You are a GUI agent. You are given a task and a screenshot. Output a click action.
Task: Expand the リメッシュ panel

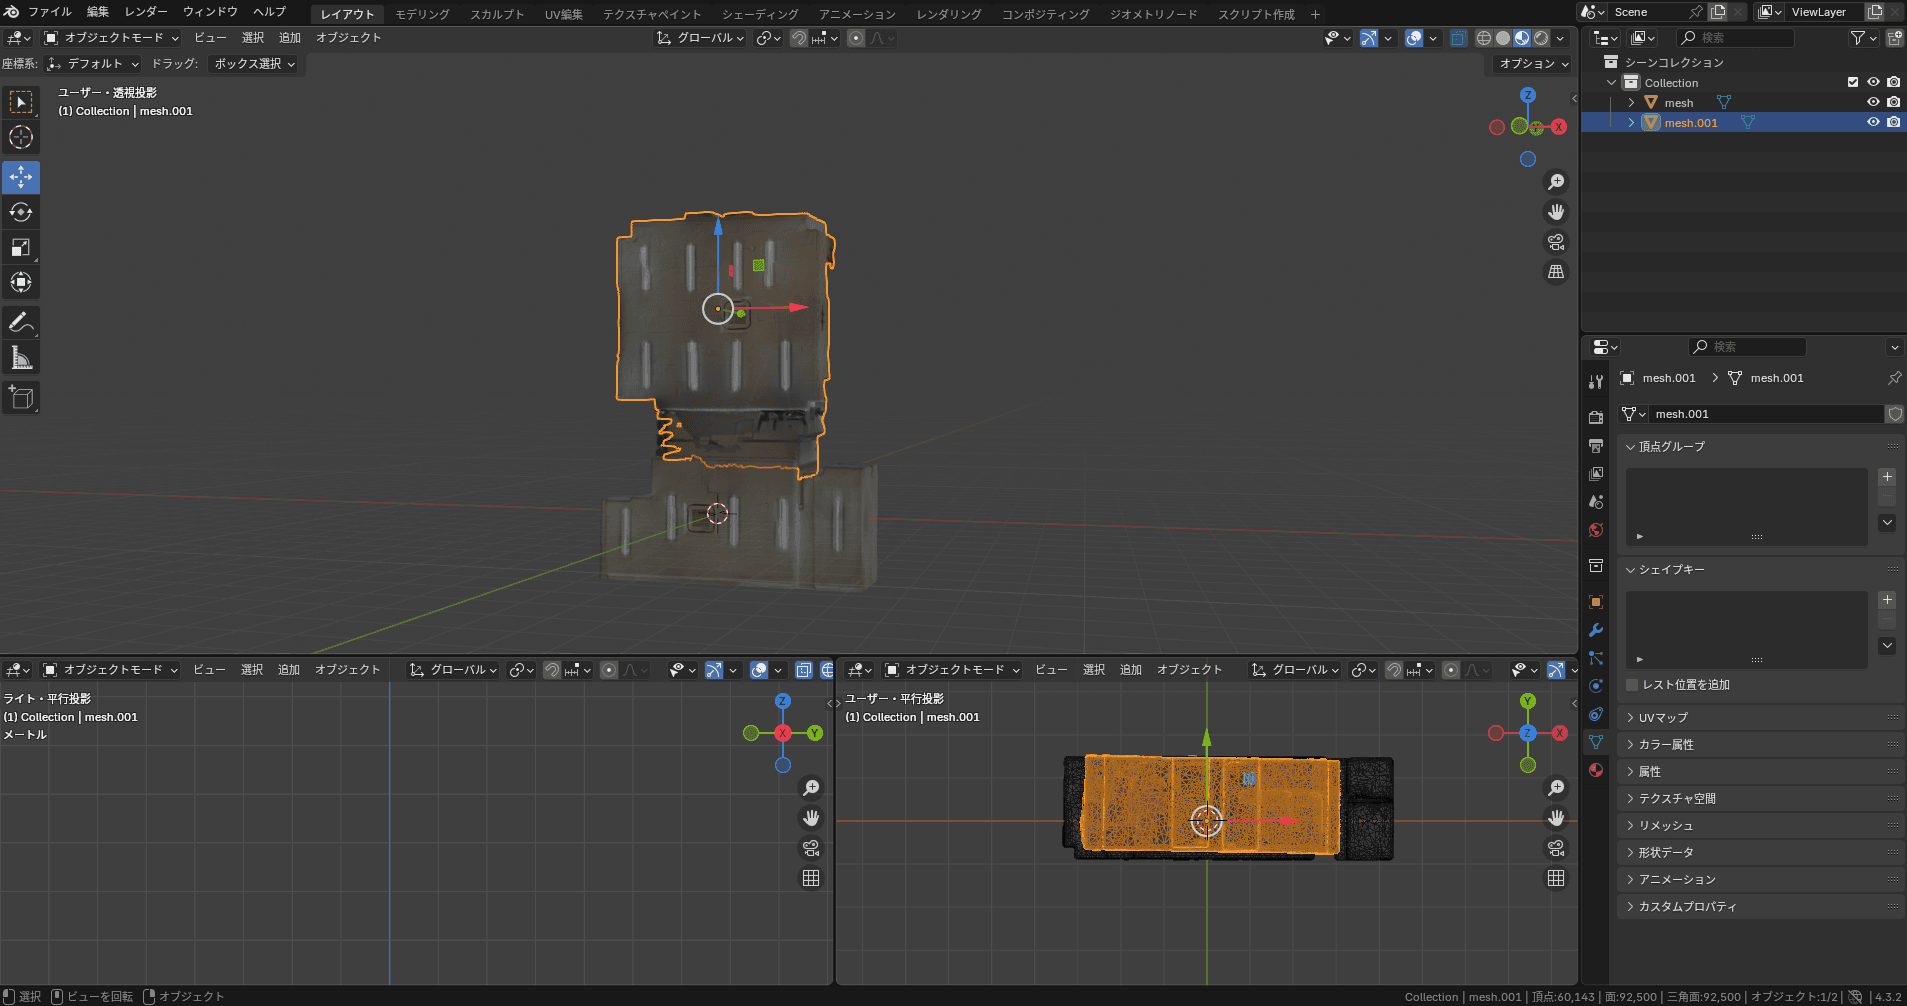coord(1665,825)
